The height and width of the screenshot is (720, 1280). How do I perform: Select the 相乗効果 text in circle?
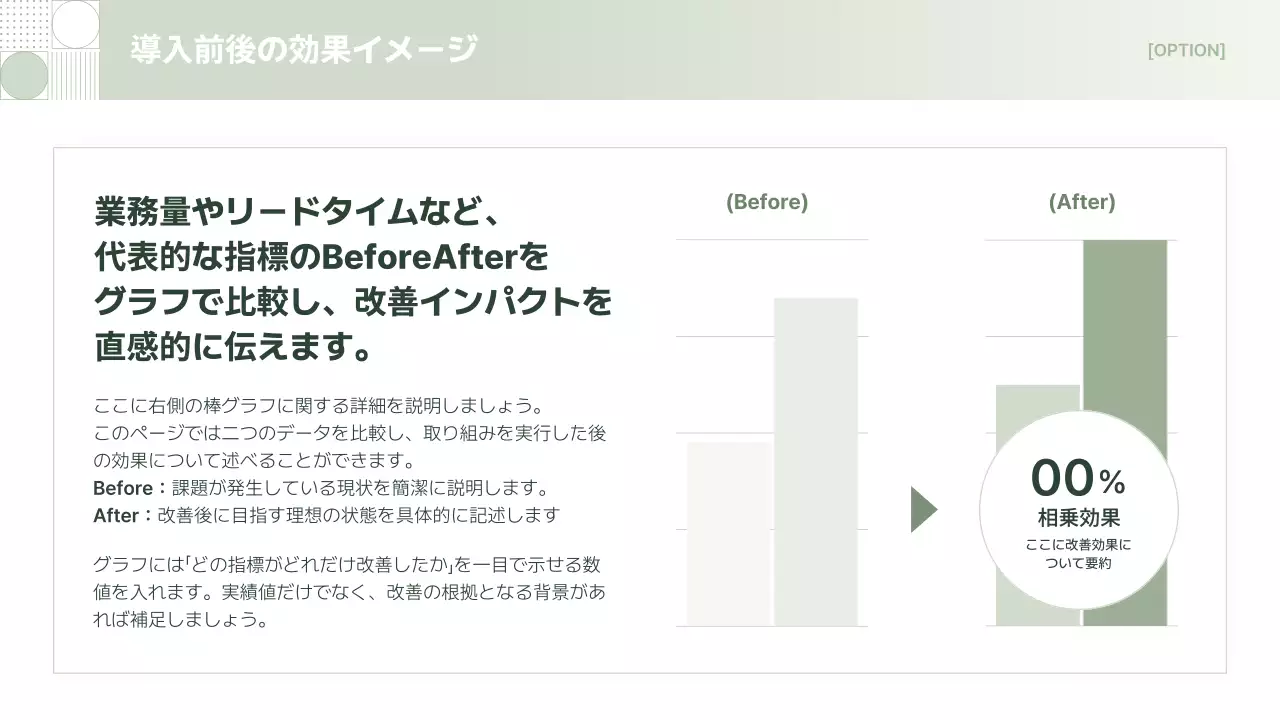tap(1079, 518)
